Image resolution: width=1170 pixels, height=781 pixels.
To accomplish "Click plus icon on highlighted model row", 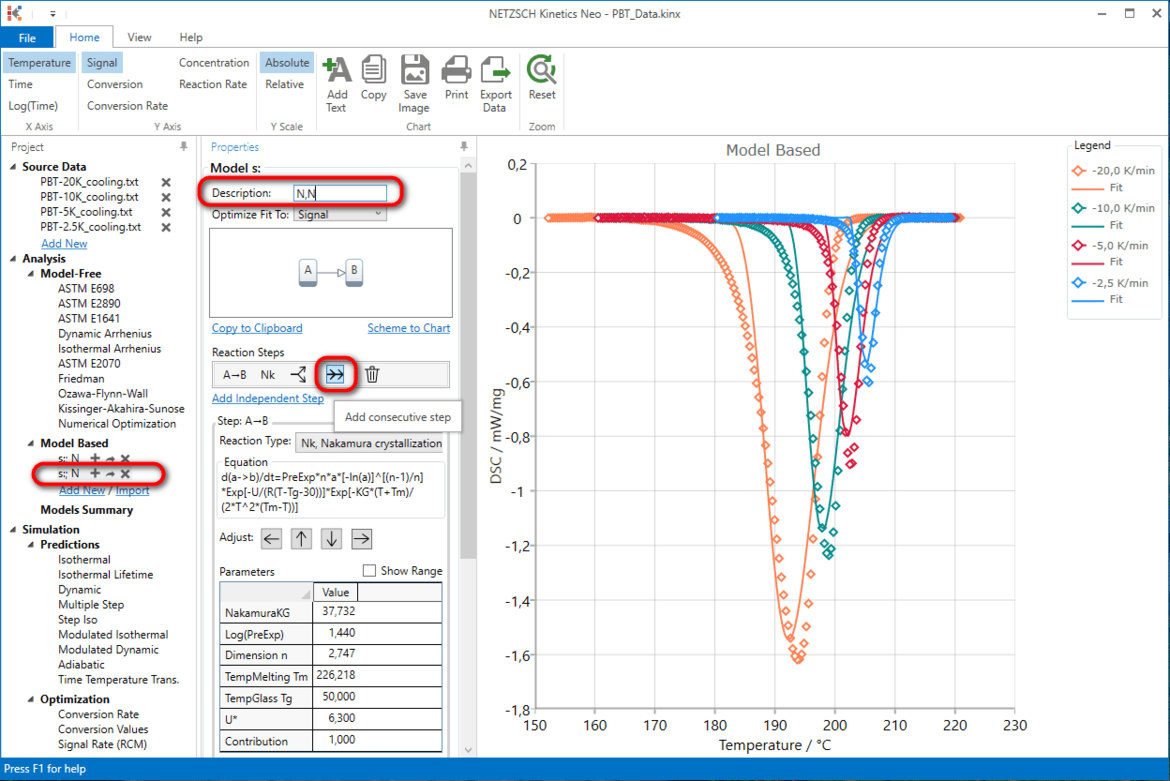I will tap(95, 474).
